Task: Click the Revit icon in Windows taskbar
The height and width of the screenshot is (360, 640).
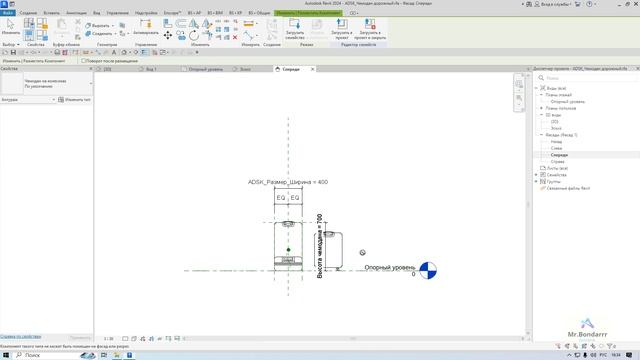Action: tap(129, 355)
